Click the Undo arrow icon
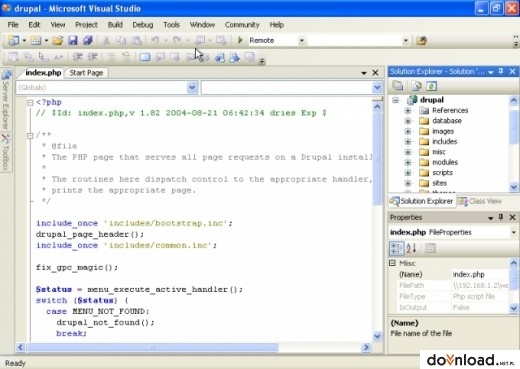The width and height of the screenshot is (520, 369). pos(155,40)
